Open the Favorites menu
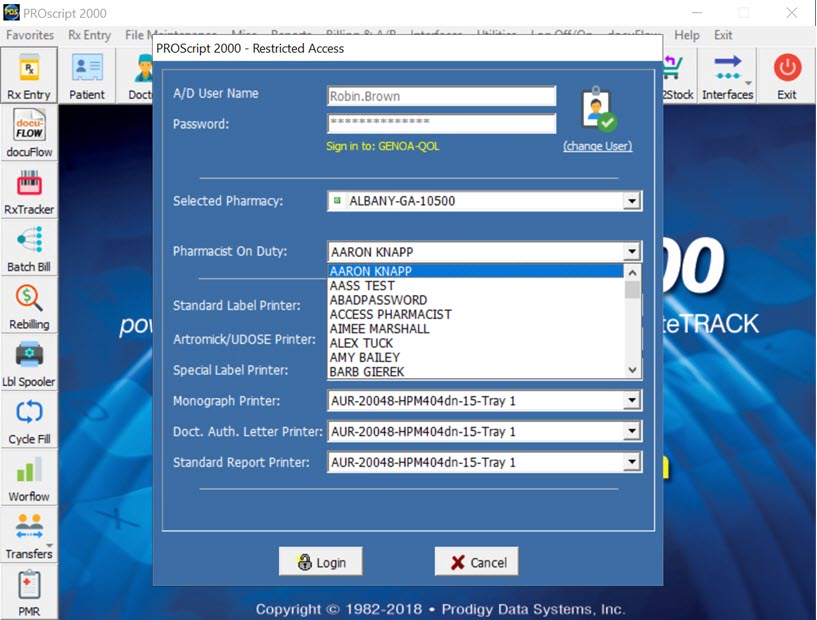This screenshot has height=620, width=817. (x=30, y=35)
